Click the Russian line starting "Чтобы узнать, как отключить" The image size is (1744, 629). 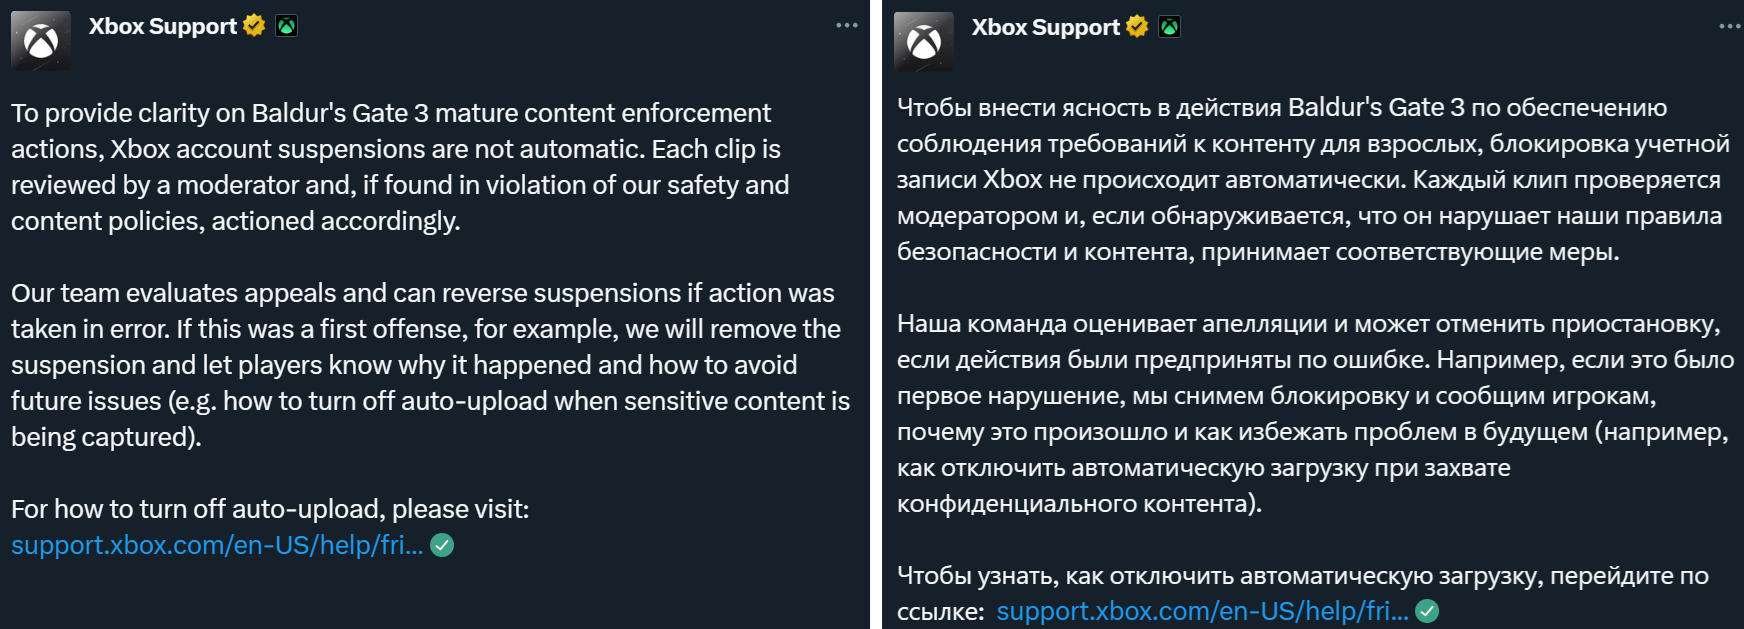pos(1302,576)
